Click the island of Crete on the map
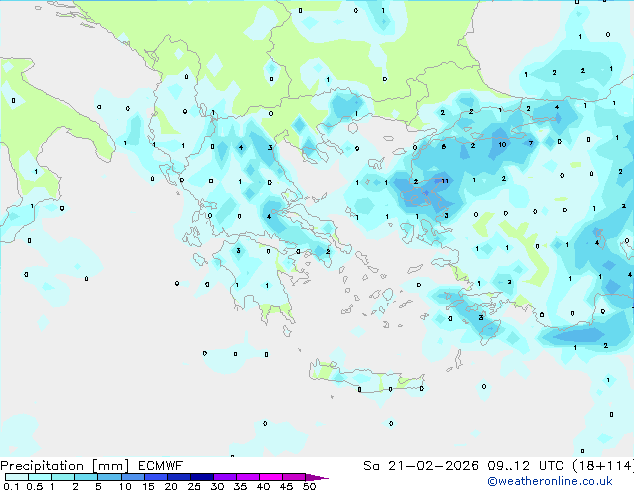This screenshot has width=634, height=490. tap(366, 378)
